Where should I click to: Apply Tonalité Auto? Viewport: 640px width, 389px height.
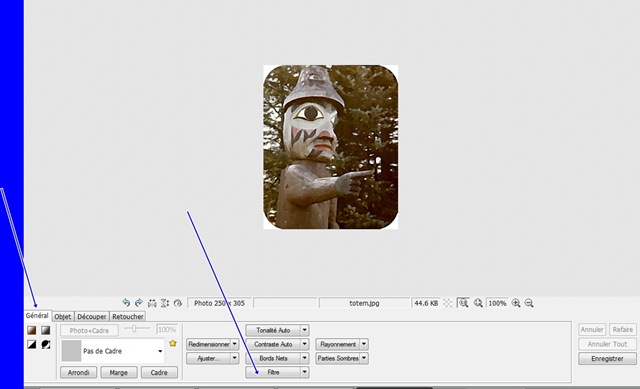(x=273, y=330)
